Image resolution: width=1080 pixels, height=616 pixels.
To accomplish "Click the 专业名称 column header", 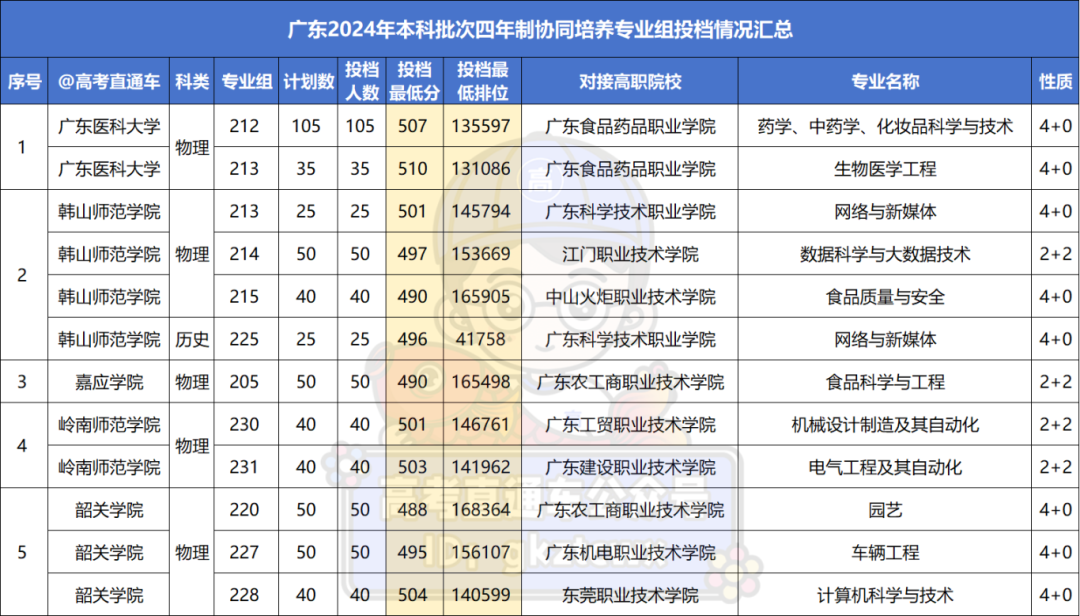I will coord(884,81).
